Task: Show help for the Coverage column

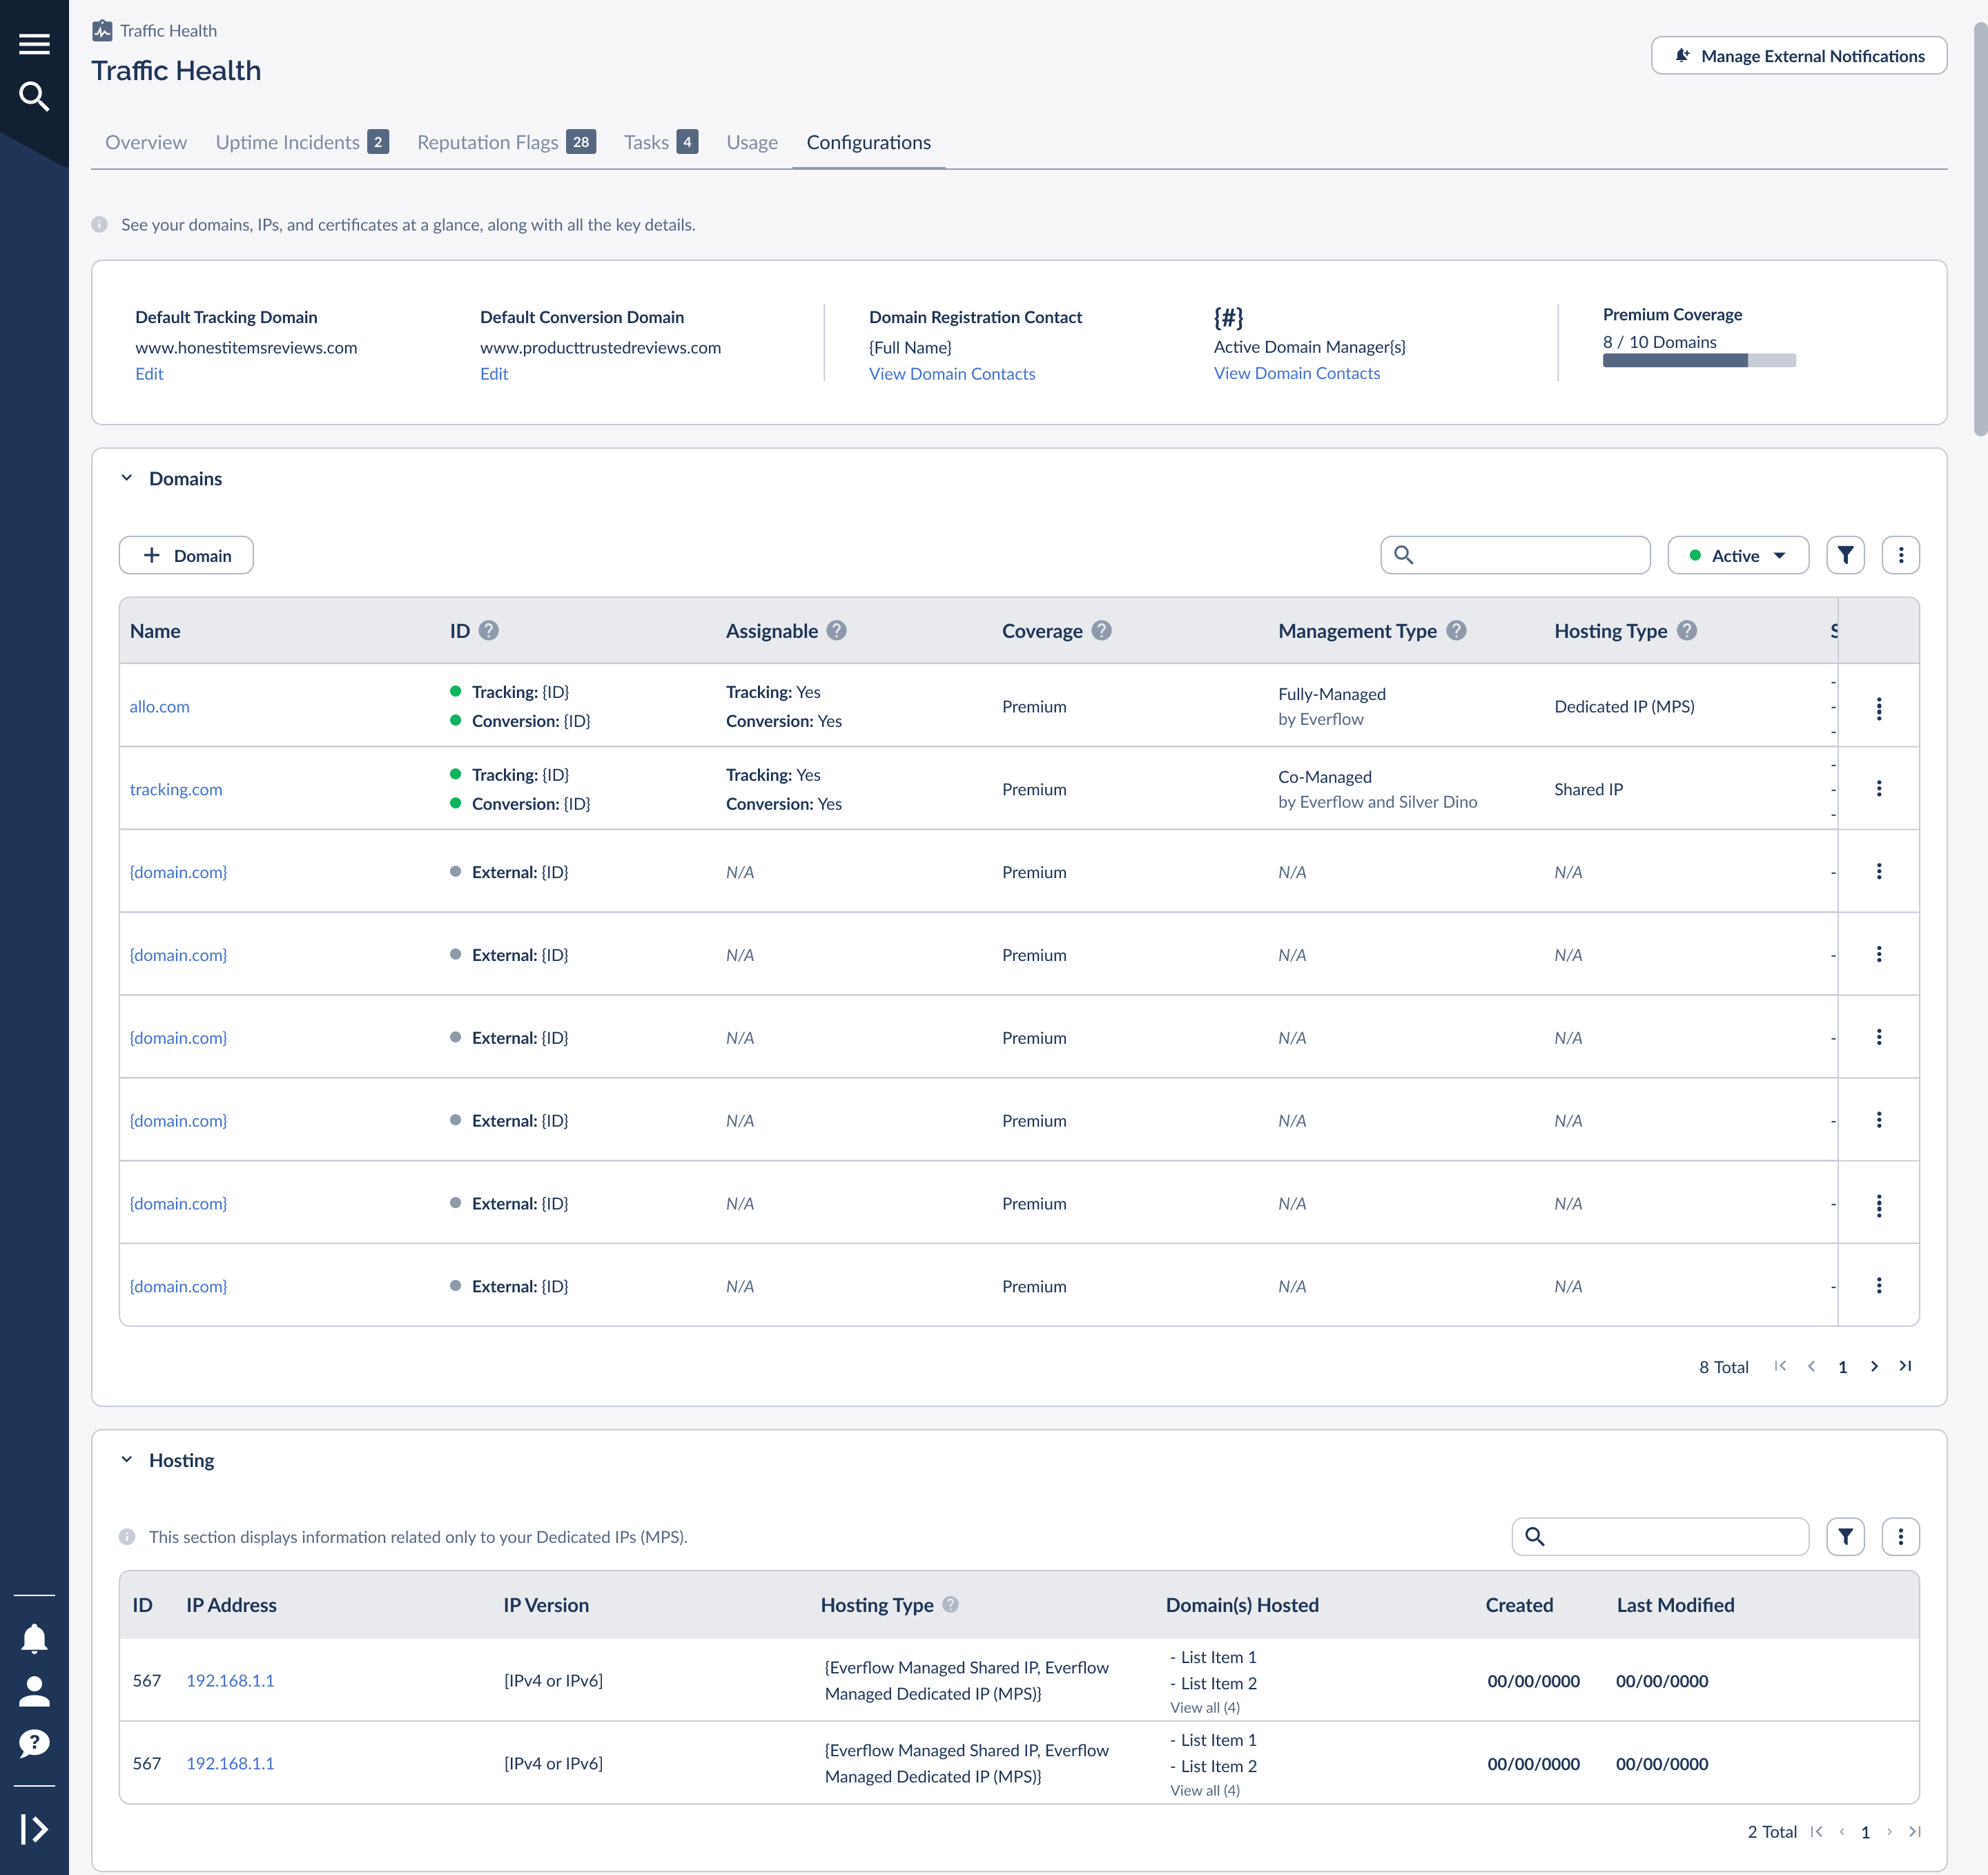Action: tap(1101, 631)
